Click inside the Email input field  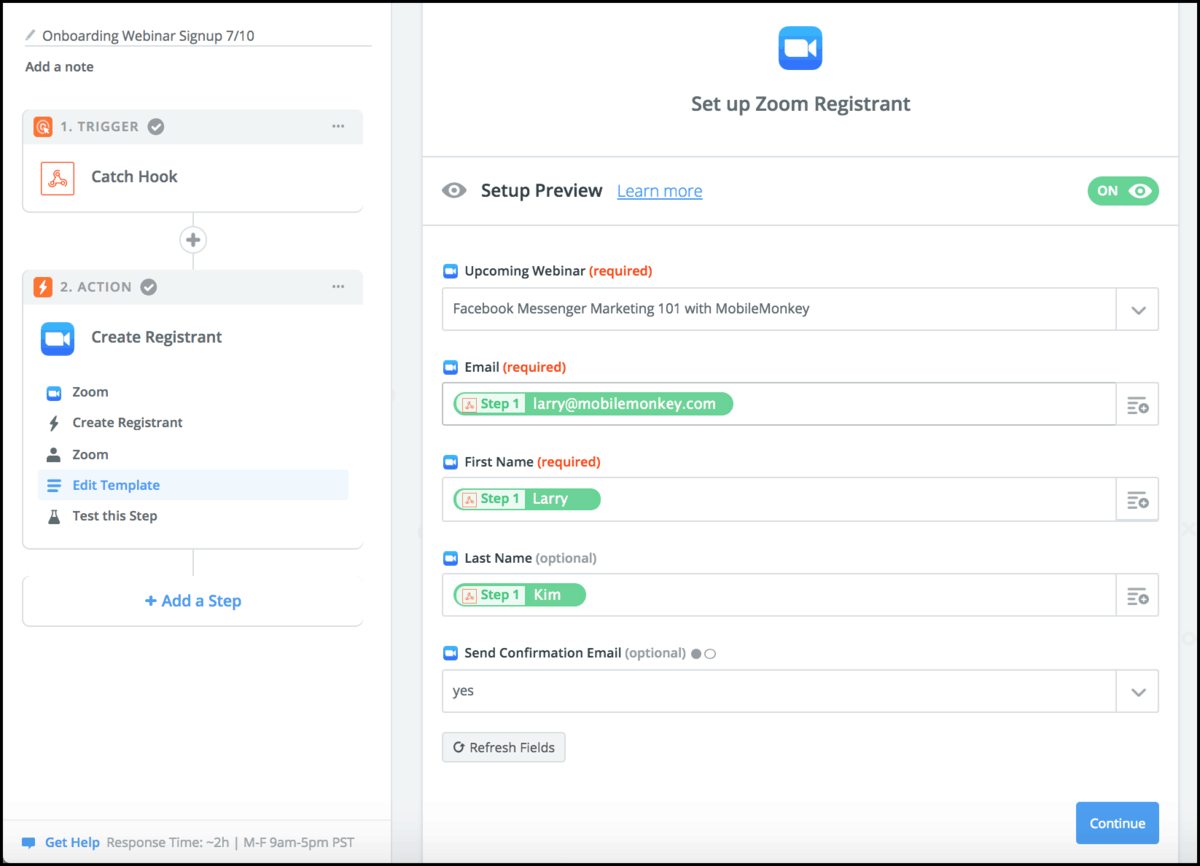click(779, 404)
